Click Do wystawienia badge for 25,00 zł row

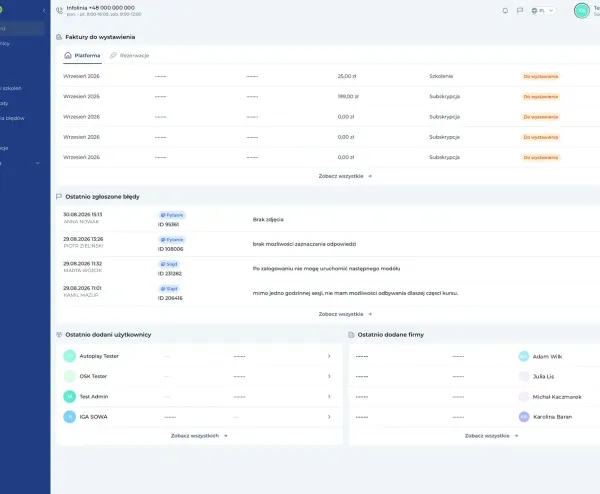[x=541, y=77]
